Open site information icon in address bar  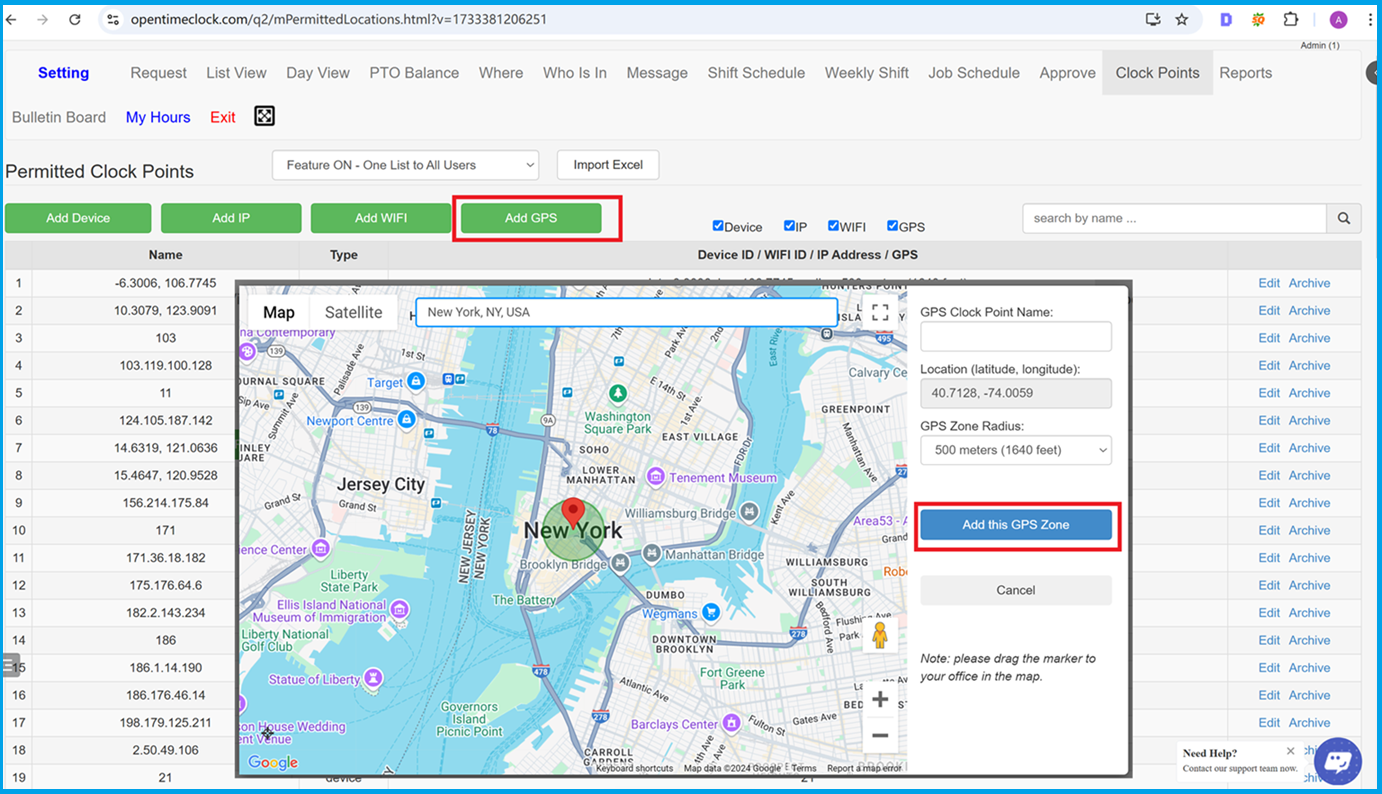[x=113, y=19]
